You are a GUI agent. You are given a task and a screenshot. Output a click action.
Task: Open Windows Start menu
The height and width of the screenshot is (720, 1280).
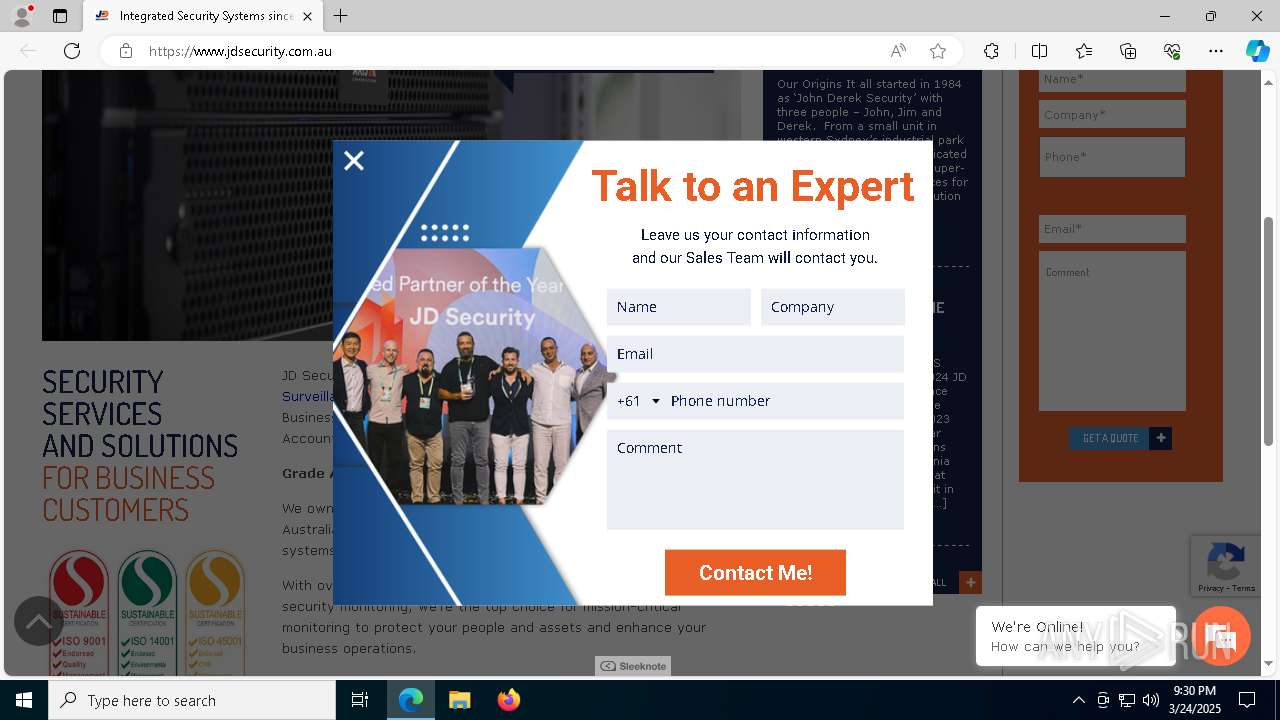[x=24, y=700]
